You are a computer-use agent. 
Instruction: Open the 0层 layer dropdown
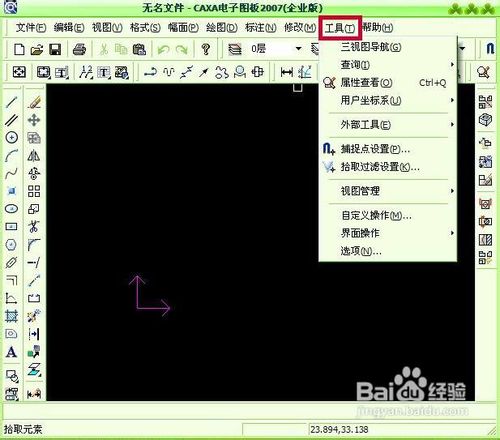299,49
